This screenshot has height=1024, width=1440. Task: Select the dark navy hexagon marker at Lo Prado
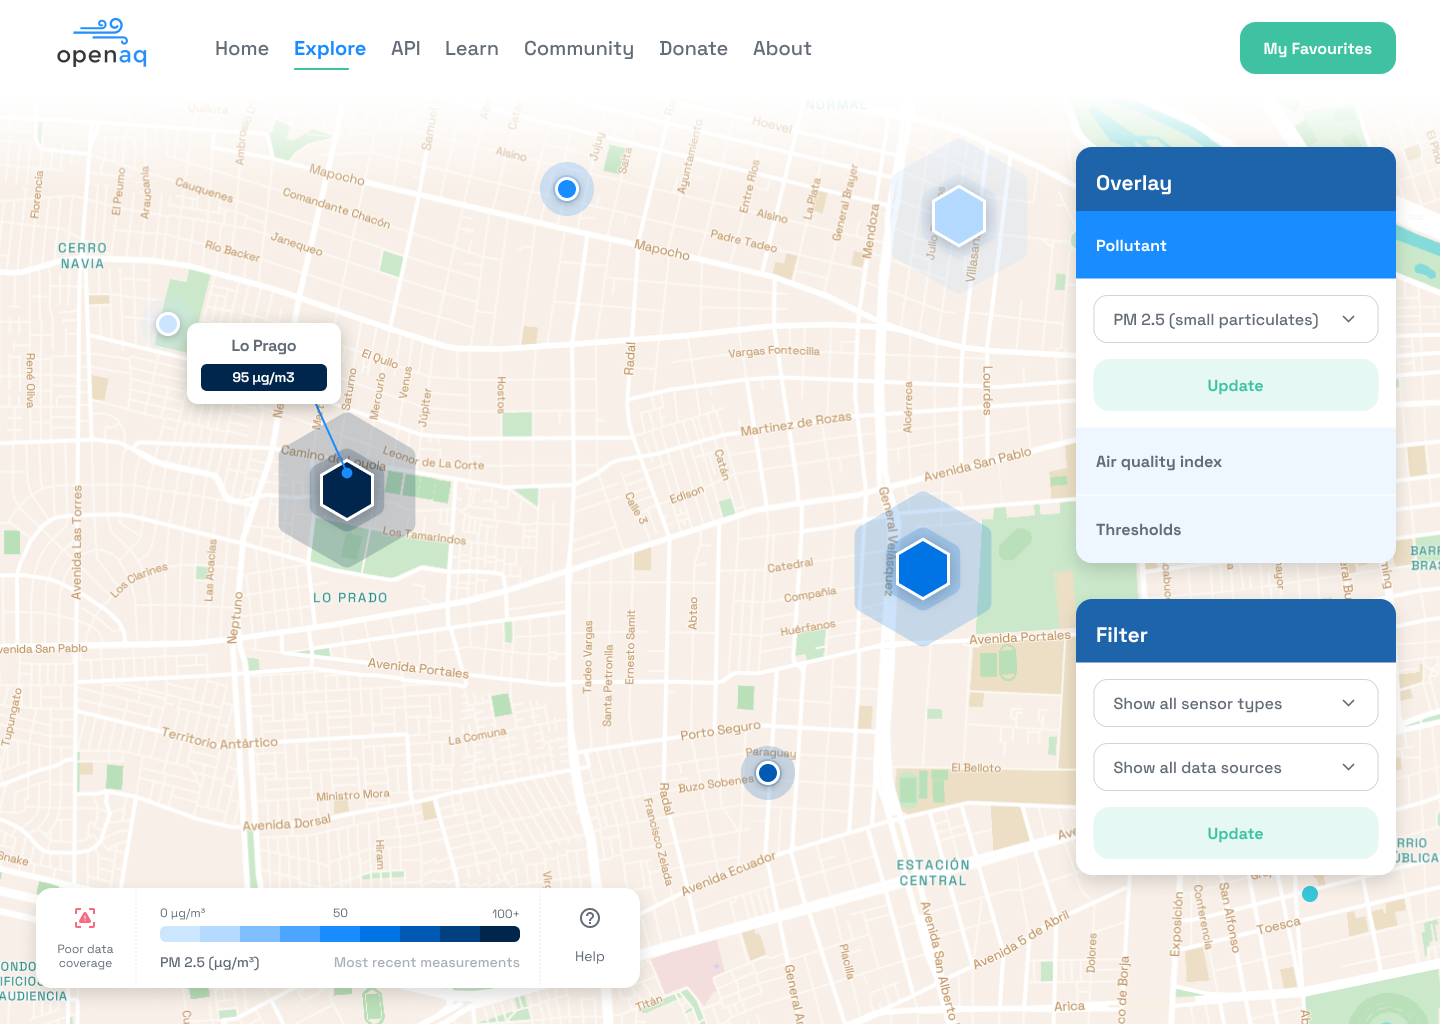(347, 491)
